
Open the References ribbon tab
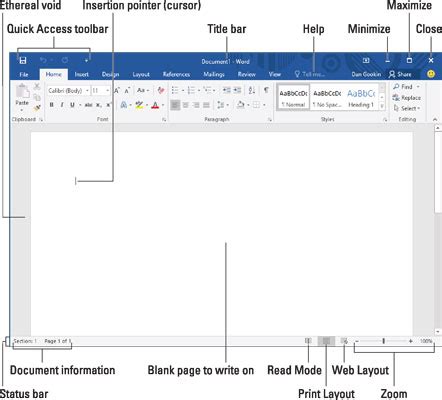click(176, 74)
